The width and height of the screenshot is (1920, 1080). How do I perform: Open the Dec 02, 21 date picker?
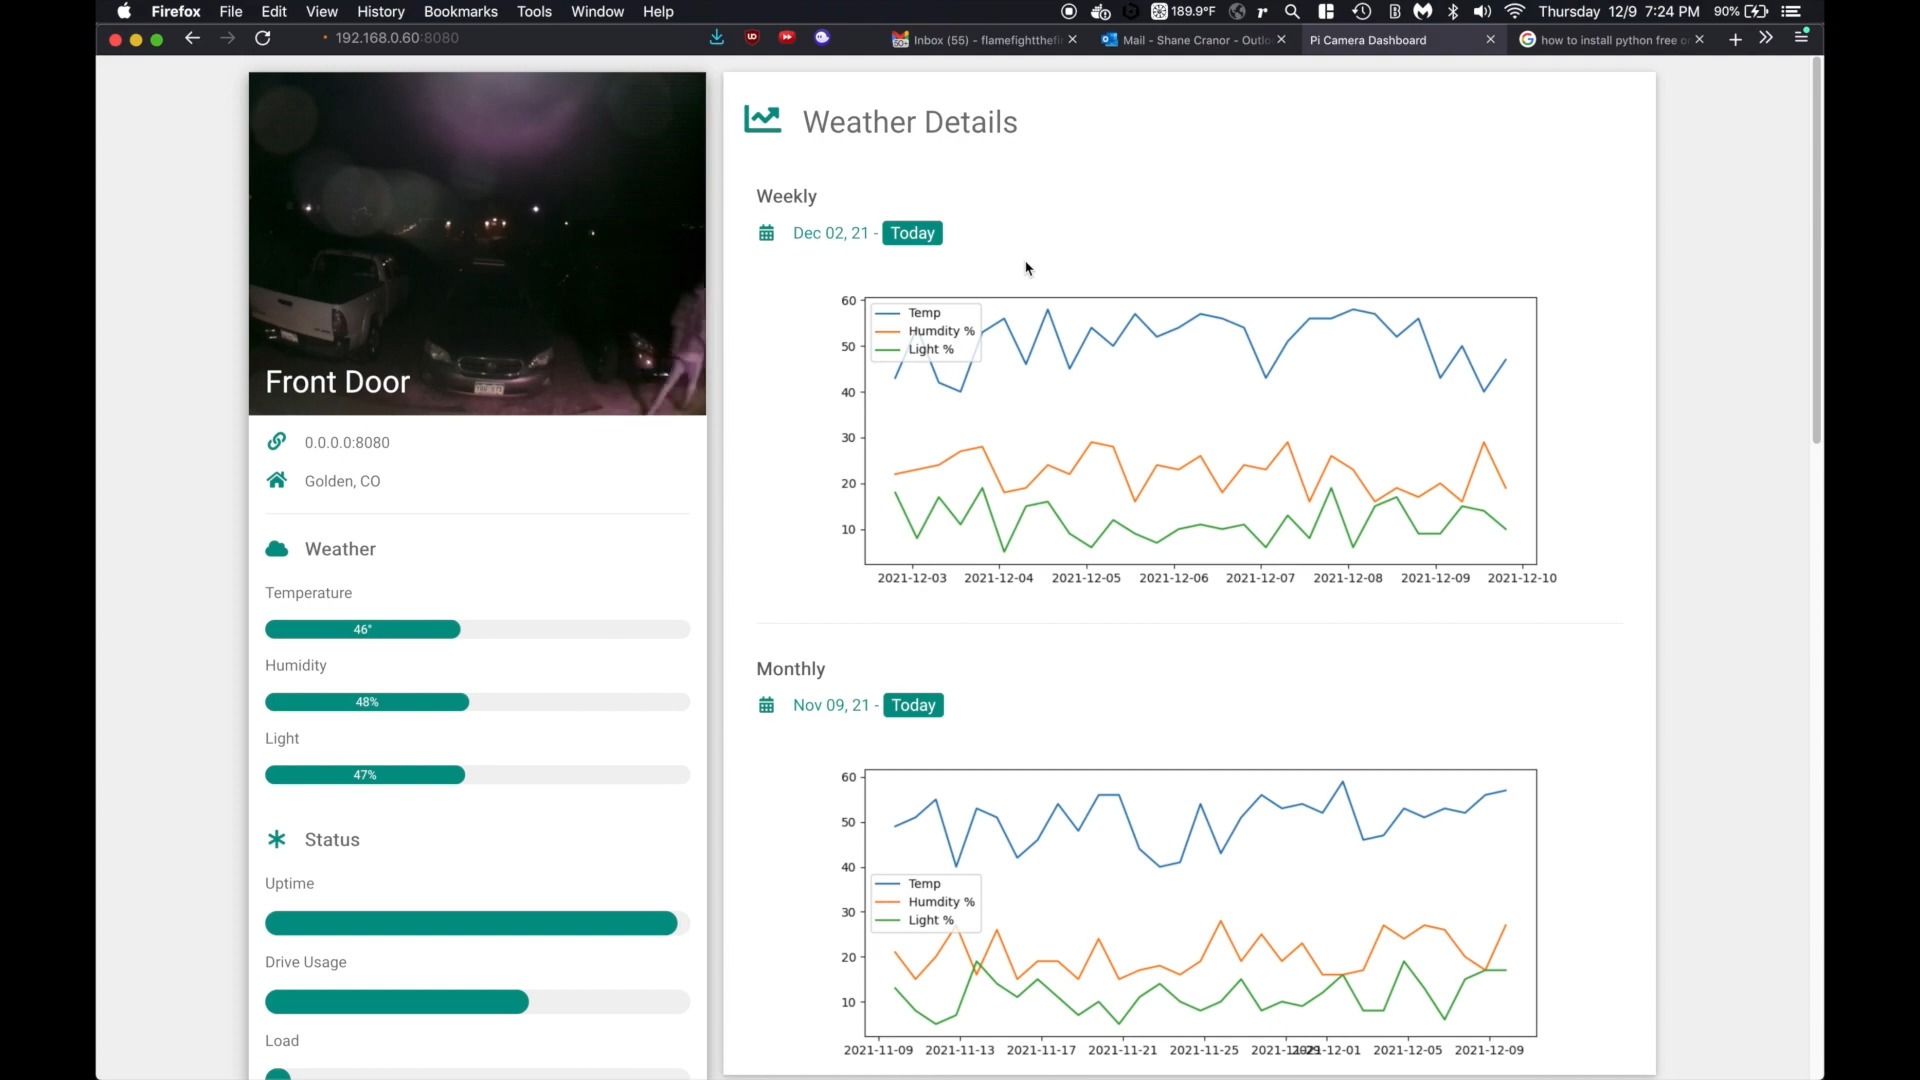[830, 233]
